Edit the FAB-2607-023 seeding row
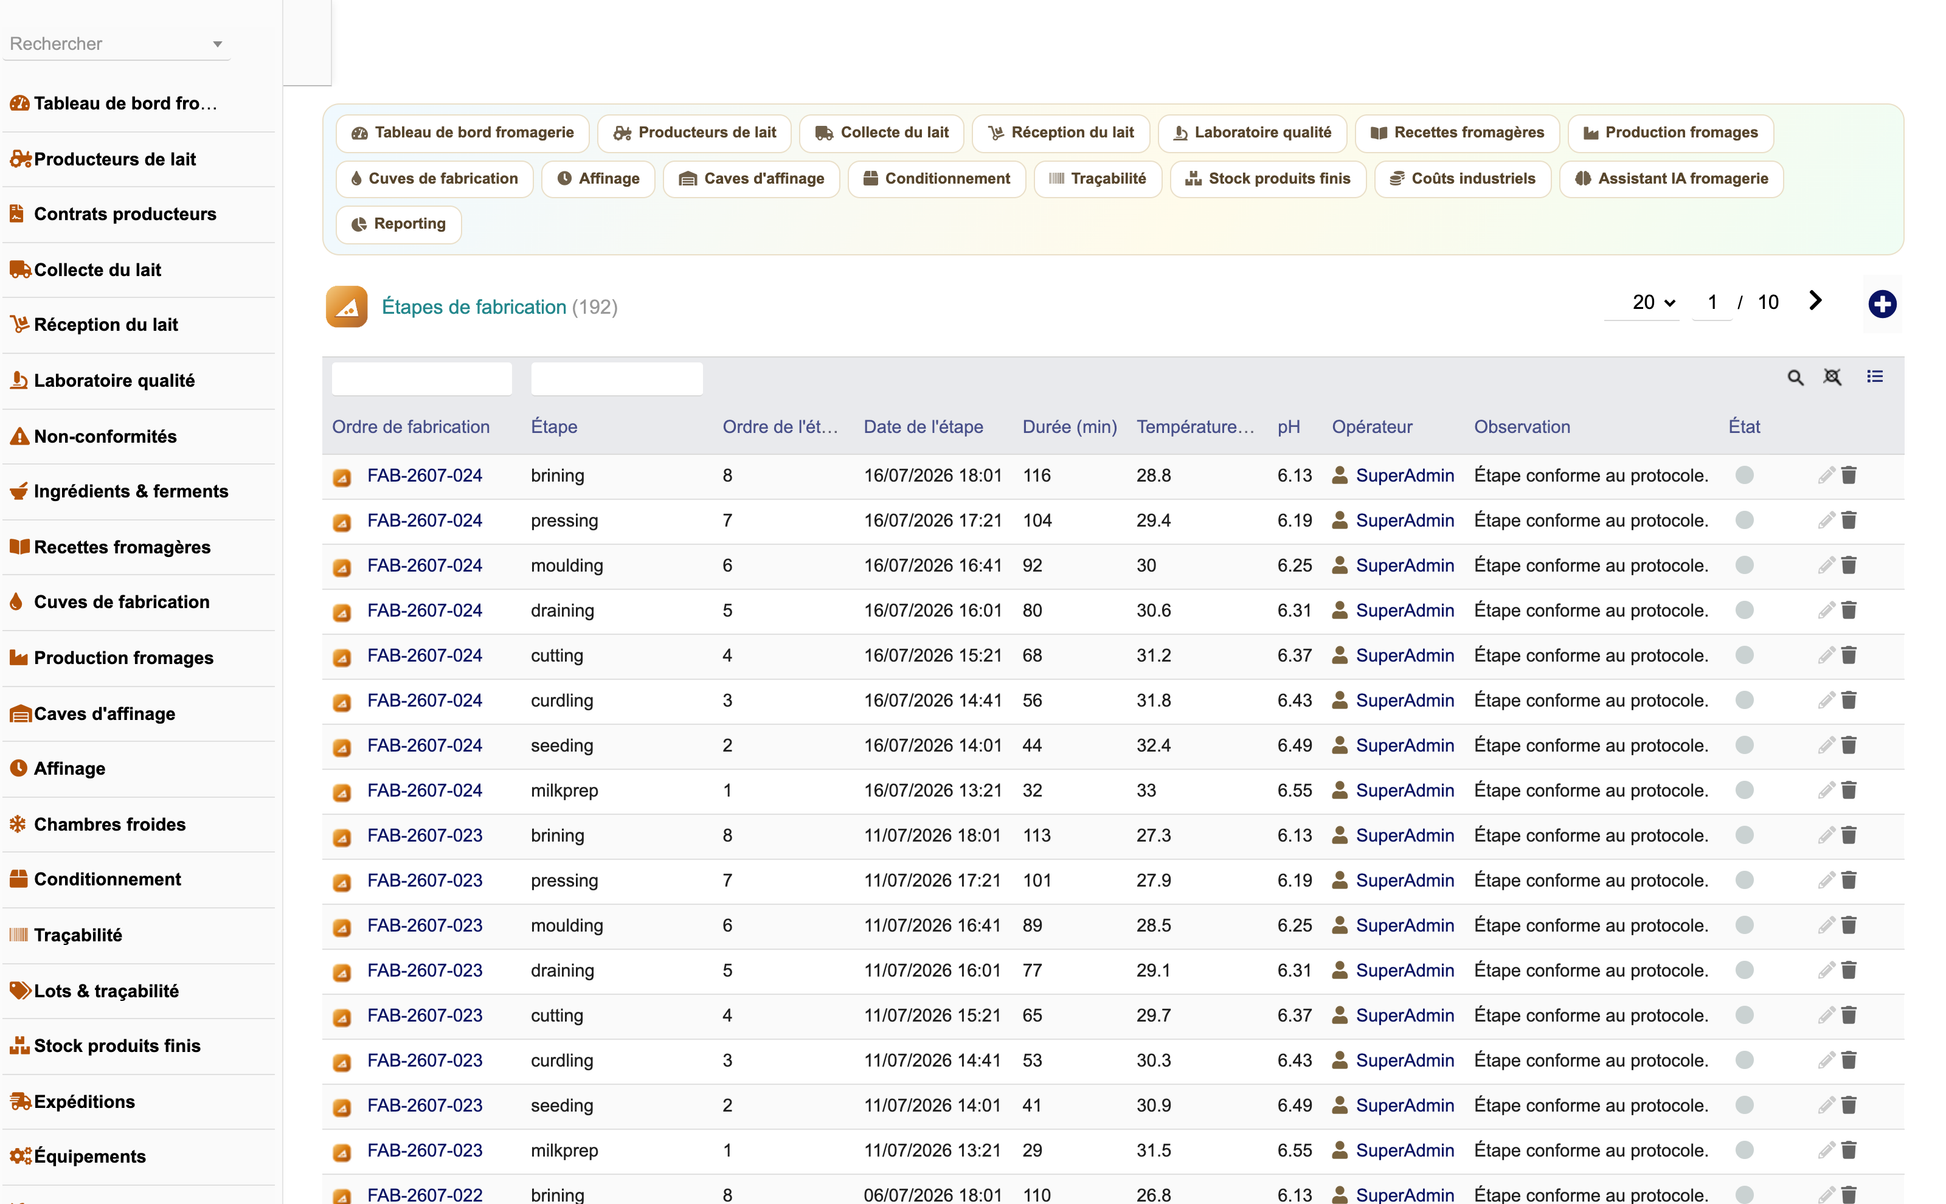Viewport: 1946px width, 1204px height. (x=1826, y=1105)
